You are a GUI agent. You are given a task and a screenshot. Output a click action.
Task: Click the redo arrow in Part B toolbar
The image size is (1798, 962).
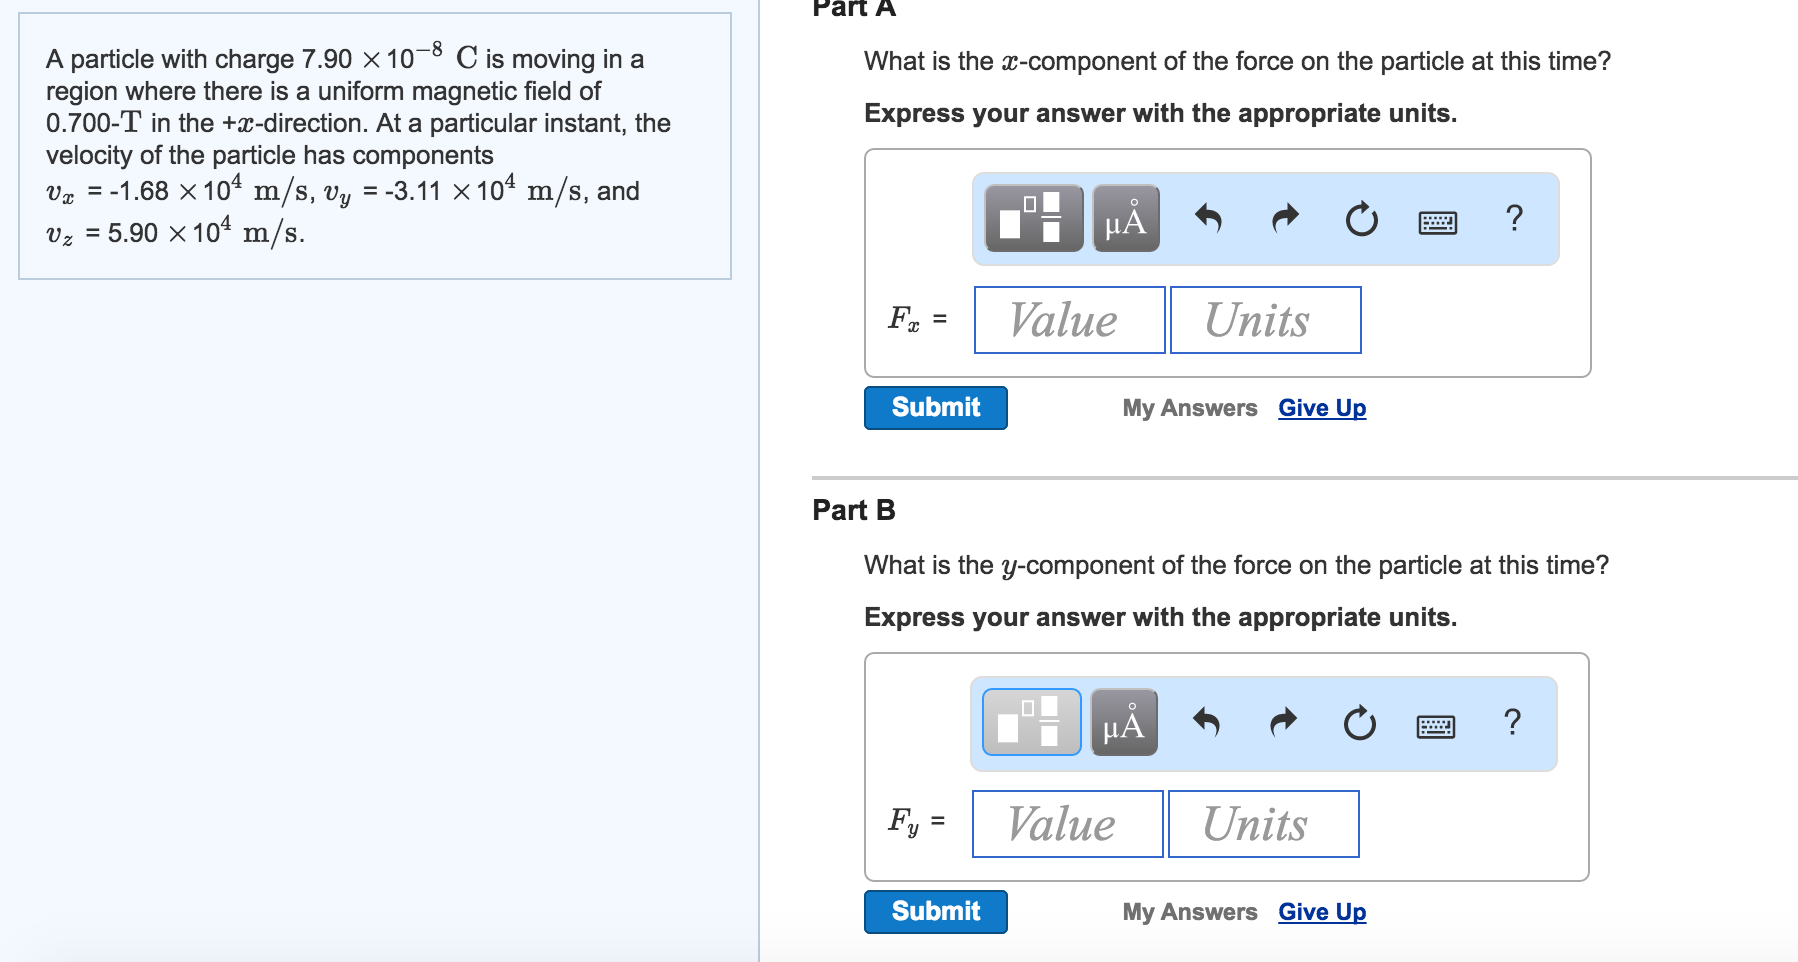[1283, 723]
